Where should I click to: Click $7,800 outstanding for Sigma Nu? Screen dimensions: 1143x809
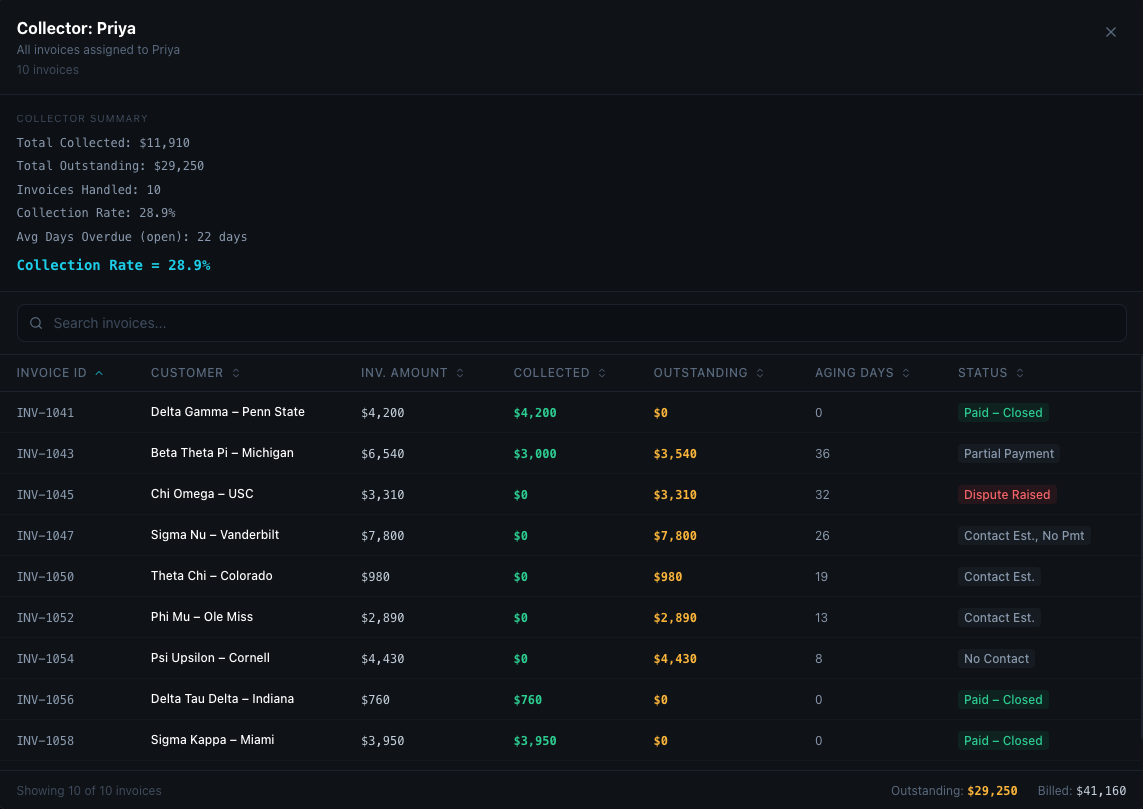pos(675,536)
